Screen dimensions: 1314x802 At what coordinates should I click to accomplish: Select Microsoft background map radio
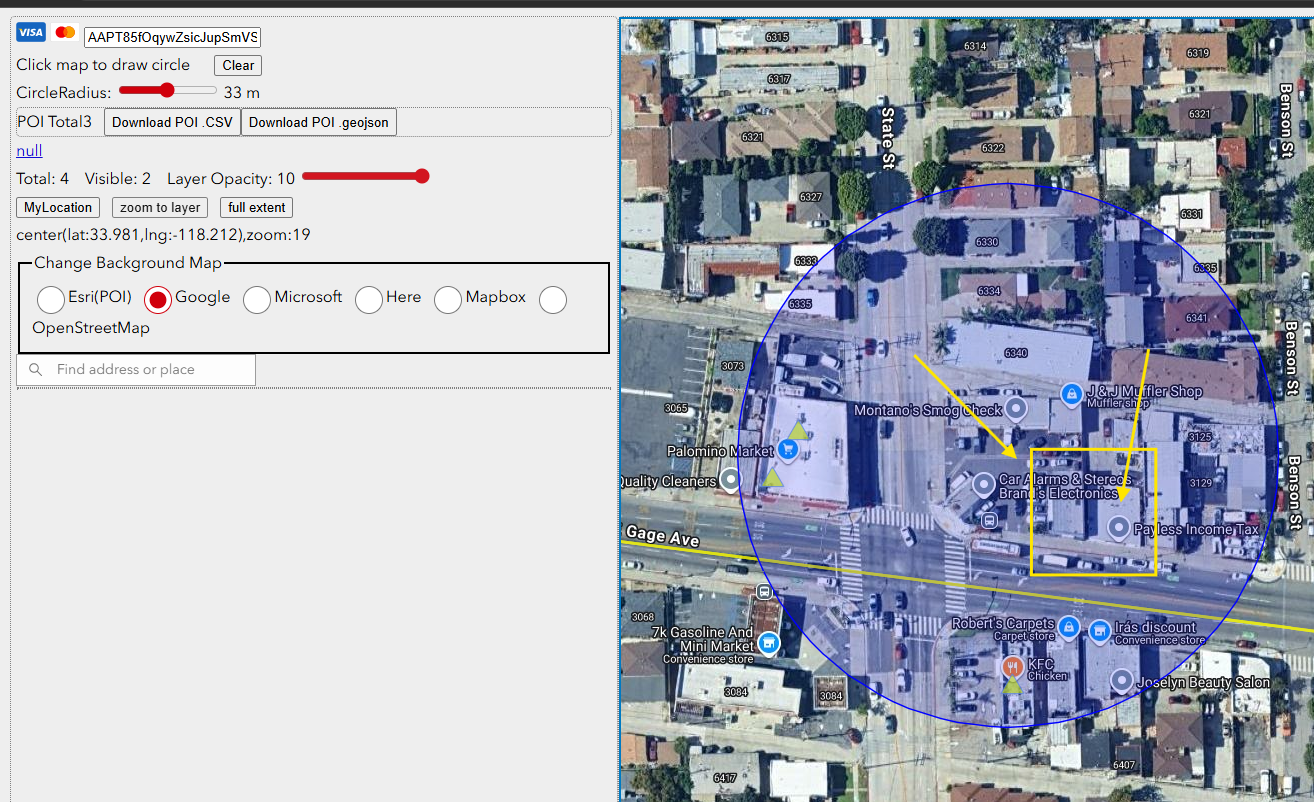(x=257, y=299)
